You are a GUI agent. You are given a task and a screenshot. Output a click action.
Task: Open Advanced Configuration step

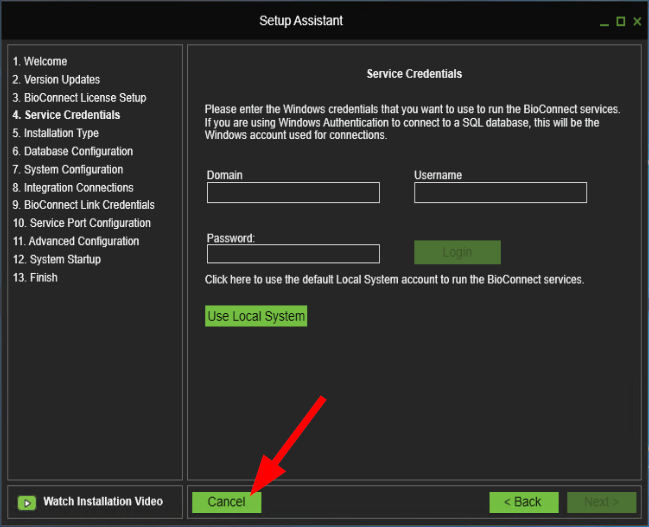click(x=76, y=241)
